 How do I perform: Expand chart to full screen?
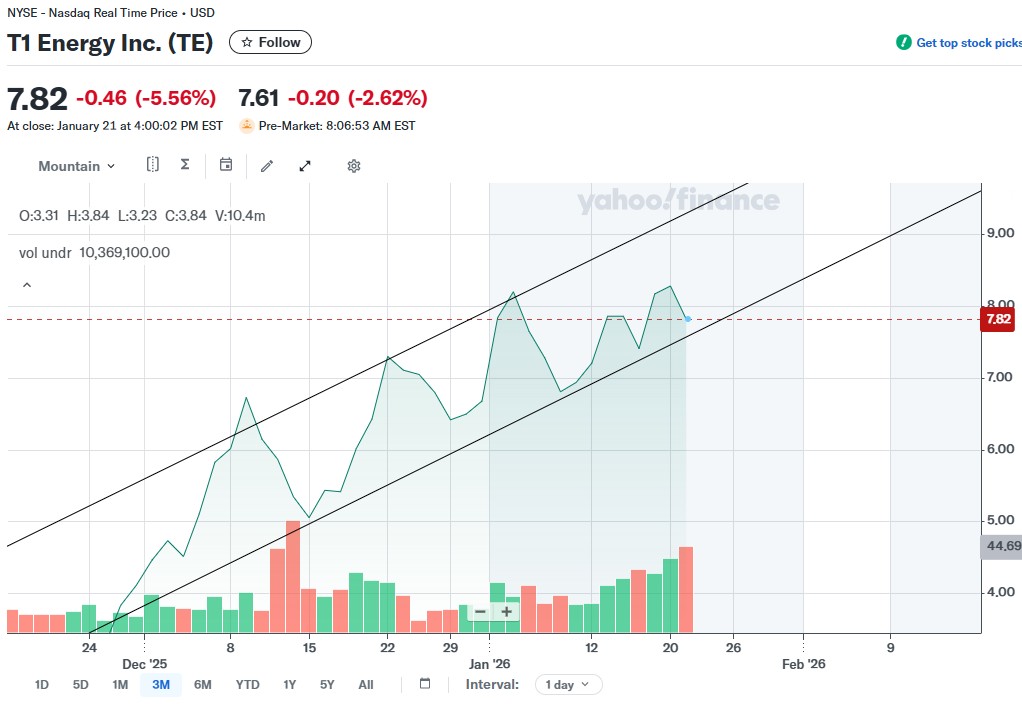[x=305, y=166]
